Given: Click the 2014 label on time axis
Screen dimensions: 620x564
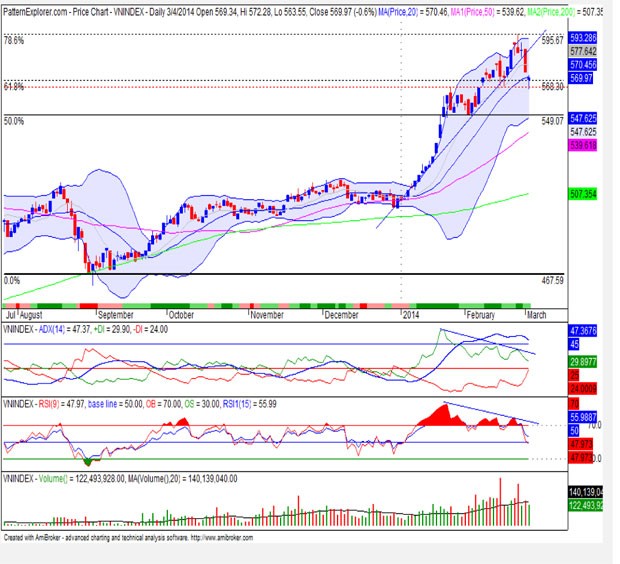Looking at the screenshot, I should tap(410, 314).
